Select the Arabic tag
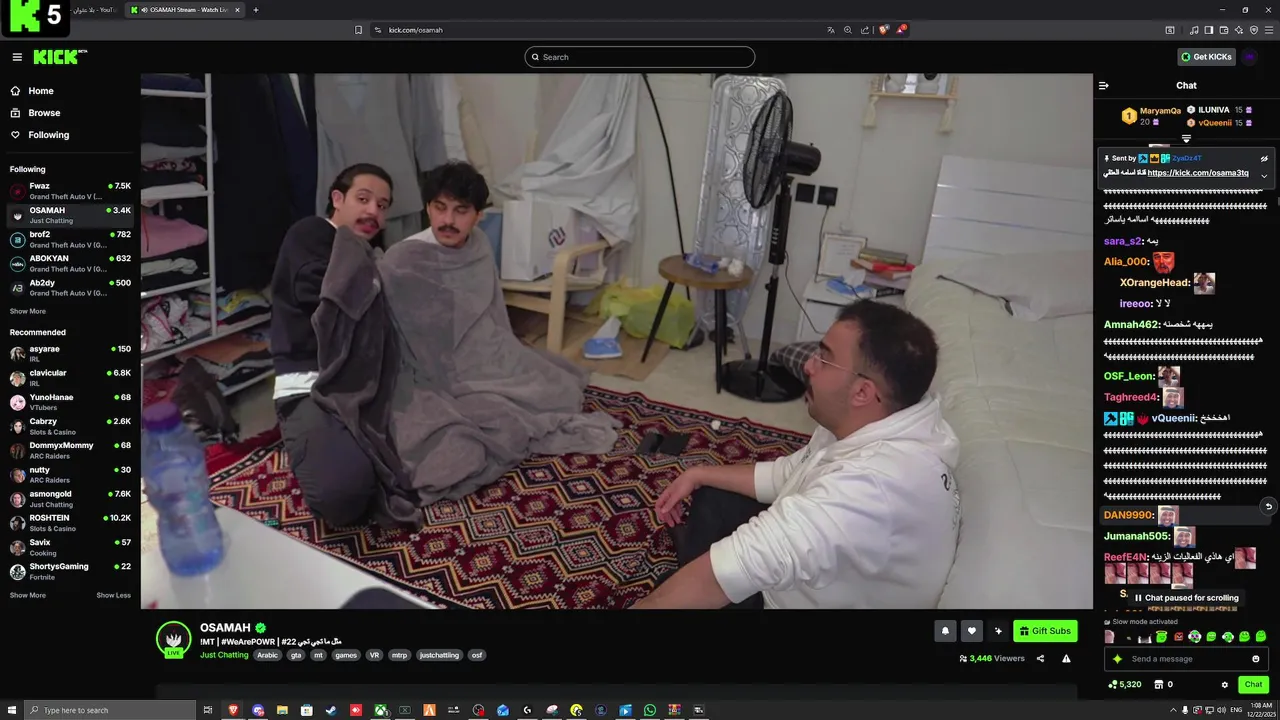The height and width of the screenshot is (720, 1280). [267, 655]
